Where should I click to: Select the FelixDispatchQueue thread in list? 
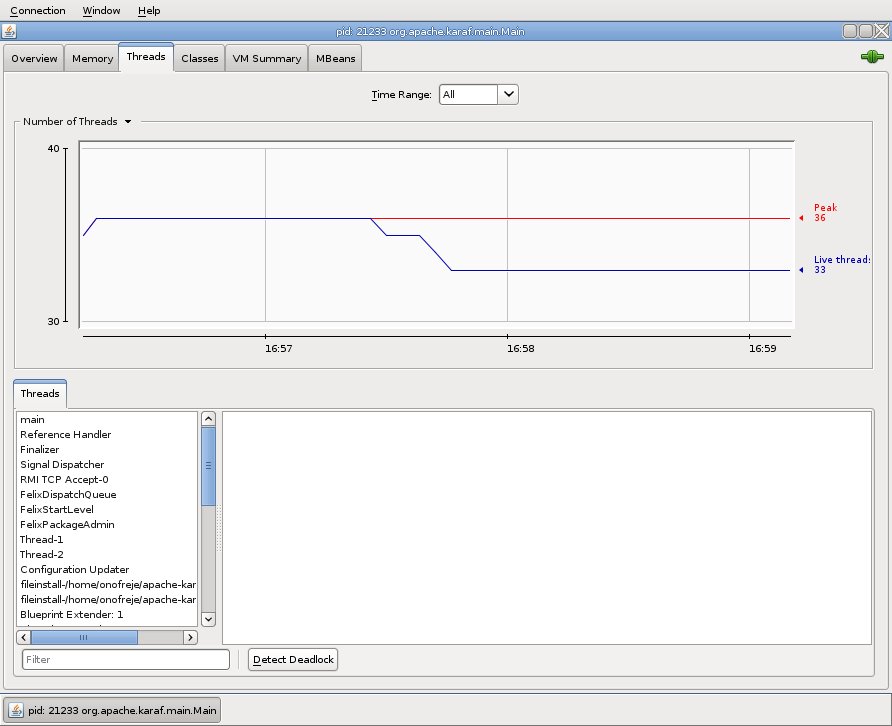[x=68, y=494]
